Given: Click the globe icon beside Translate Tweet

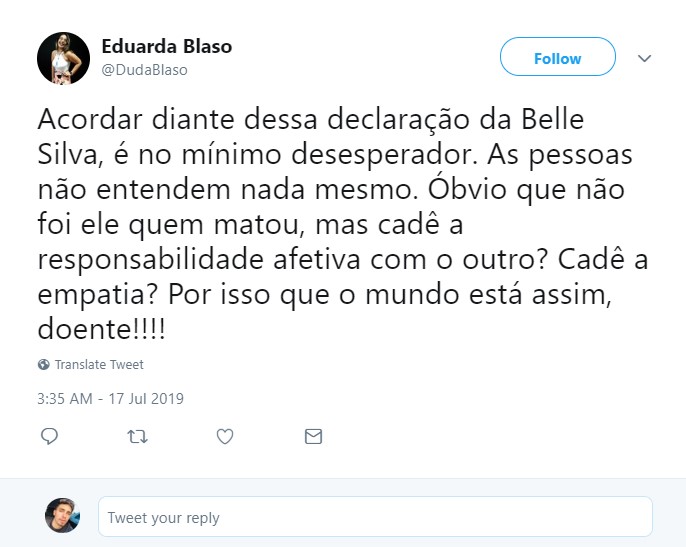Looking at the screenshot, I should coord(44,365).
